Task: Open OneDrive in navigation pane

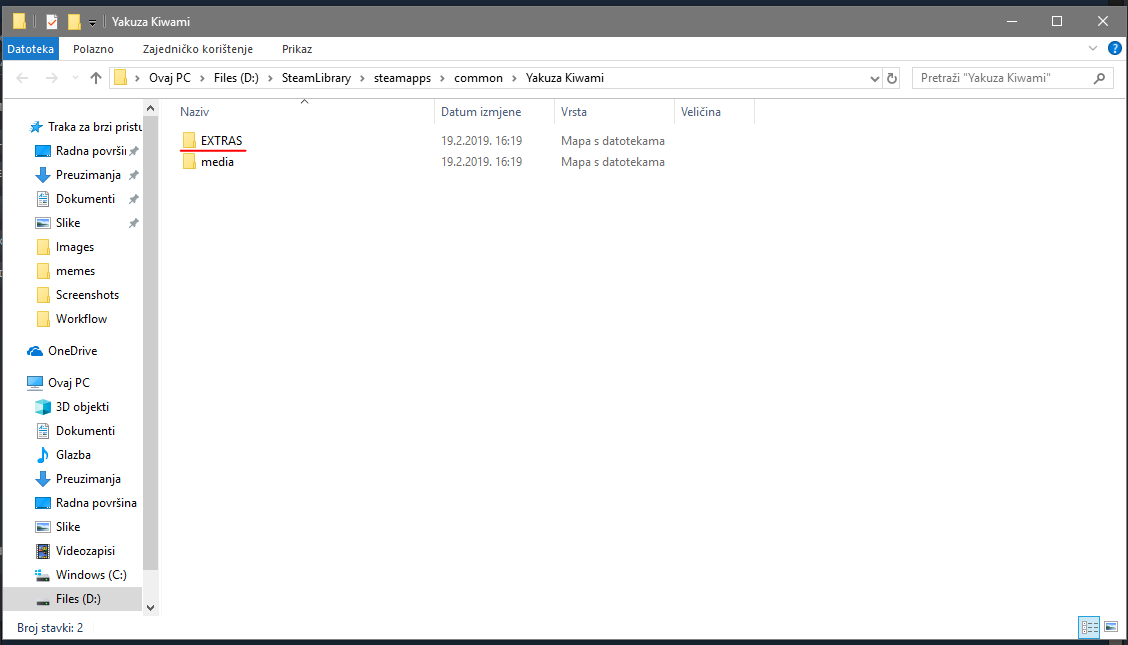Action: click(72, 351)
